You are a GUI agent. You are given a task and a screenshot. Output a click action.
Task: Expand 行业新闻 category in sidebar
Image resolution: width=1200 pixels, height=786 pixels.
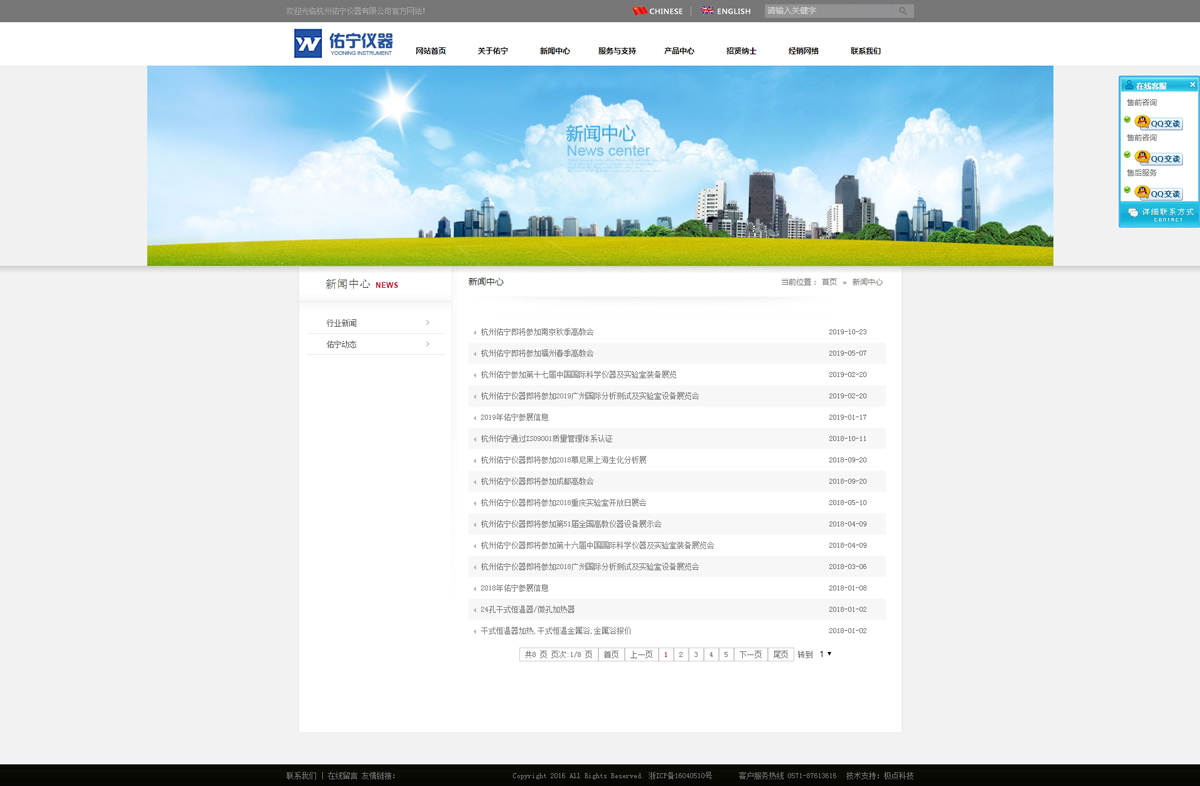pos(376,323)
